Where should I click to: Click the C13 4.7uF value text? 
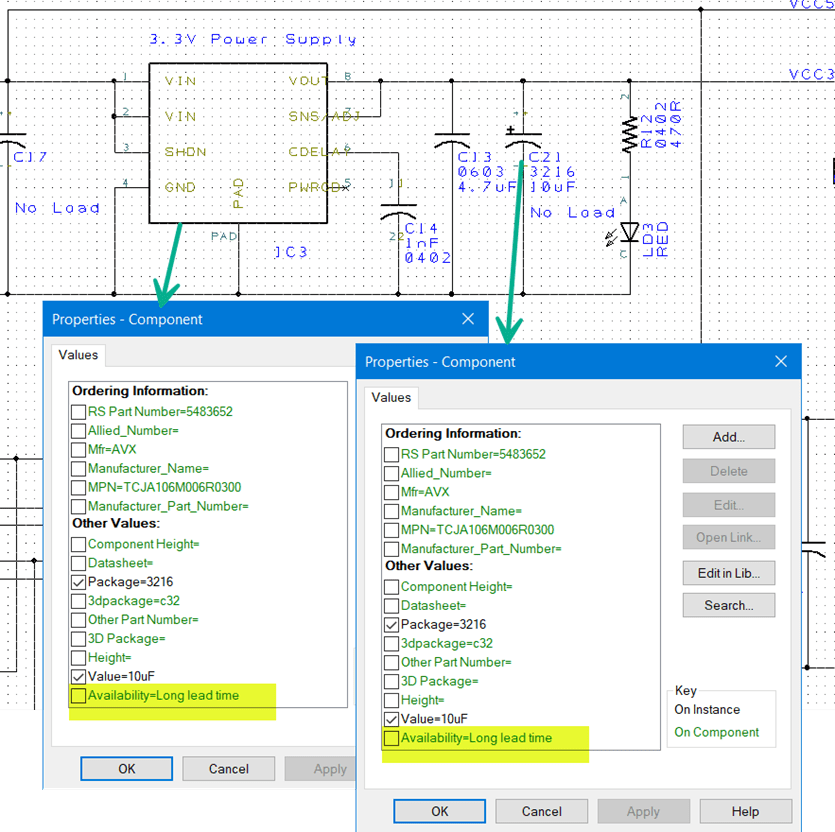tap(487, 187)
